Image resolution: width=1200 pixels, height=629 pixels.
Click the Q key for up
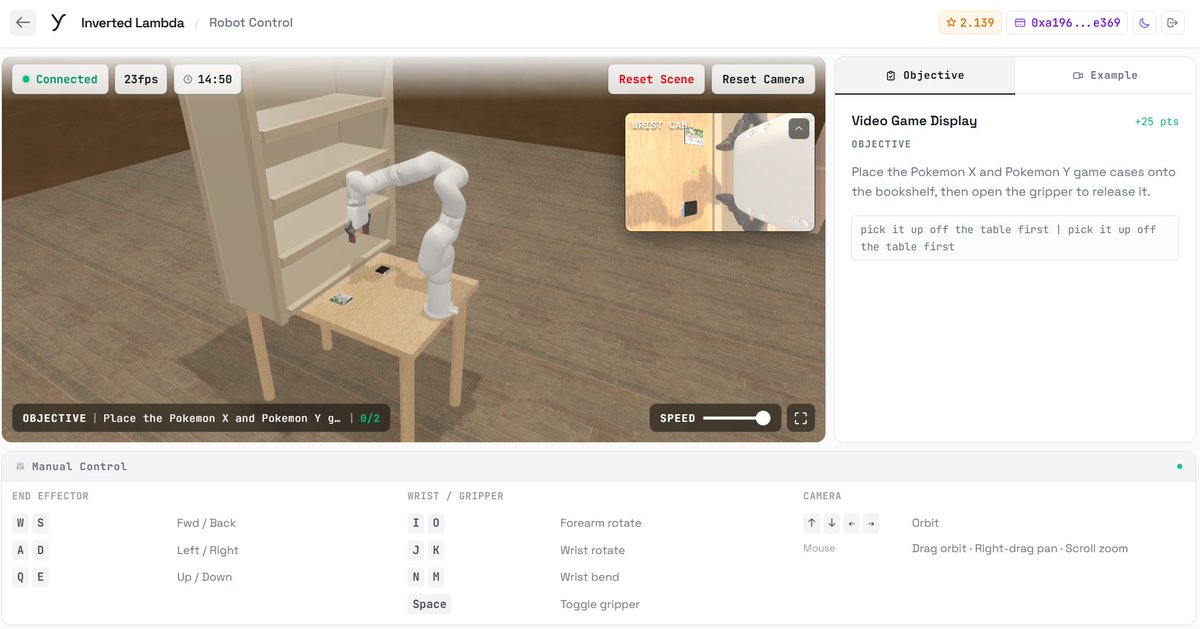[x=21, y=577]
